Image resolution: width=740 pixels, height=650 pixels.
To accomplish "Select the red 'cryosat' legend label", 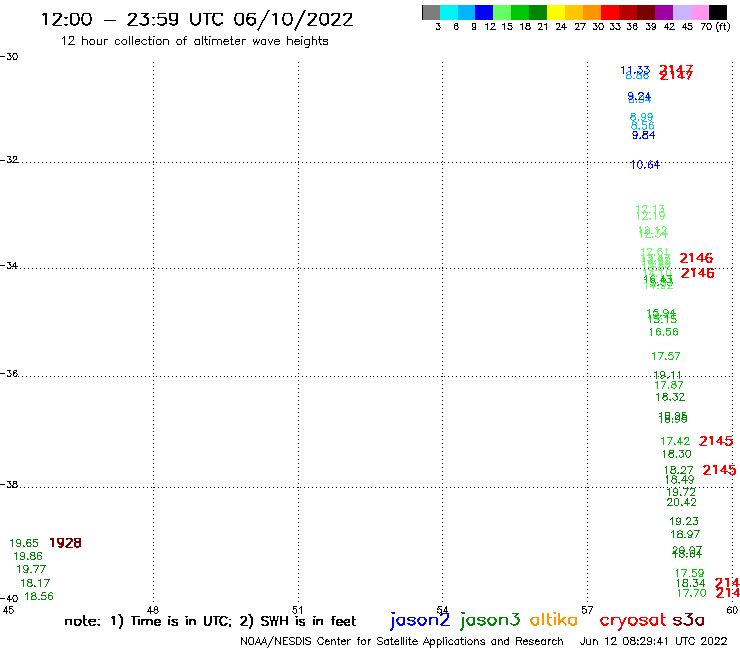I will pos(632,620).
